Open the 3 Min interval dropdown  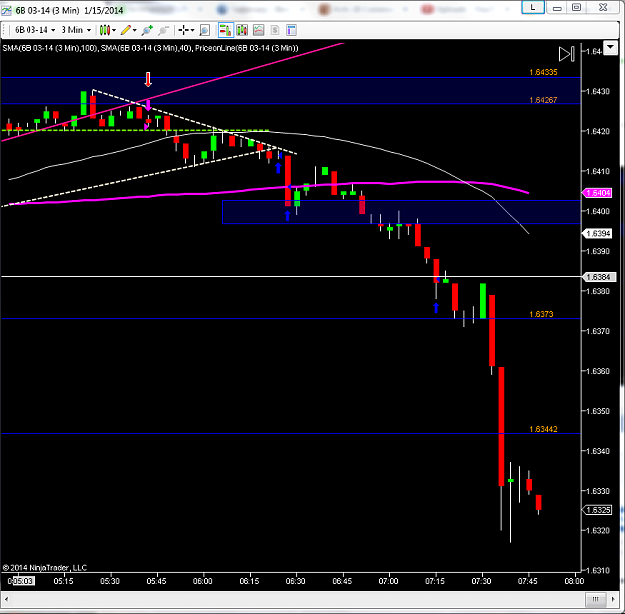click(x=76, y=30)
